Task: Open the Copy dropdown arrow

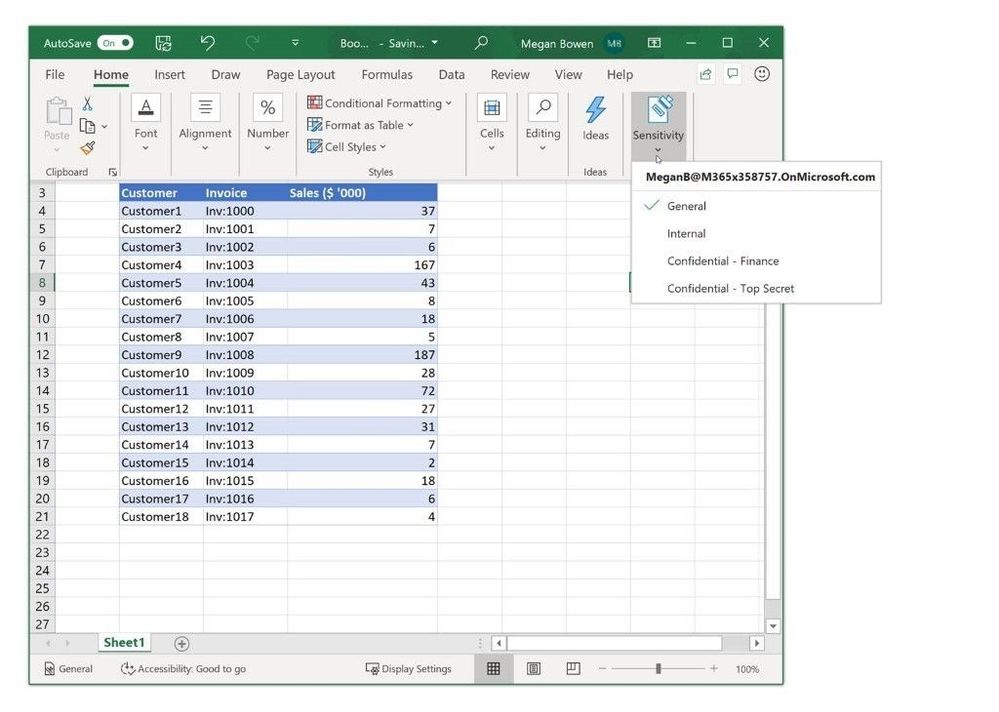Action: (x=104, y=126)
